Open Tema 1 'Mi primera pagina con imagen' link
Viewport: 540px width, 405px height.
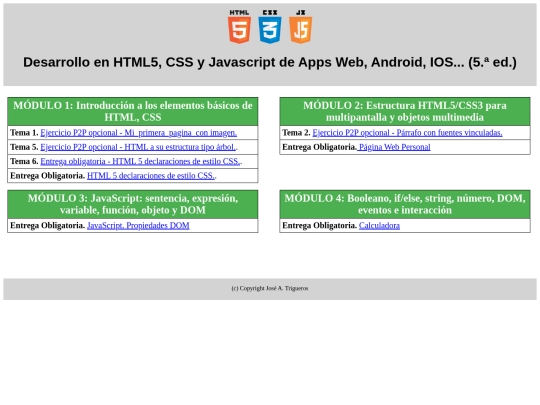click(138, 133)
